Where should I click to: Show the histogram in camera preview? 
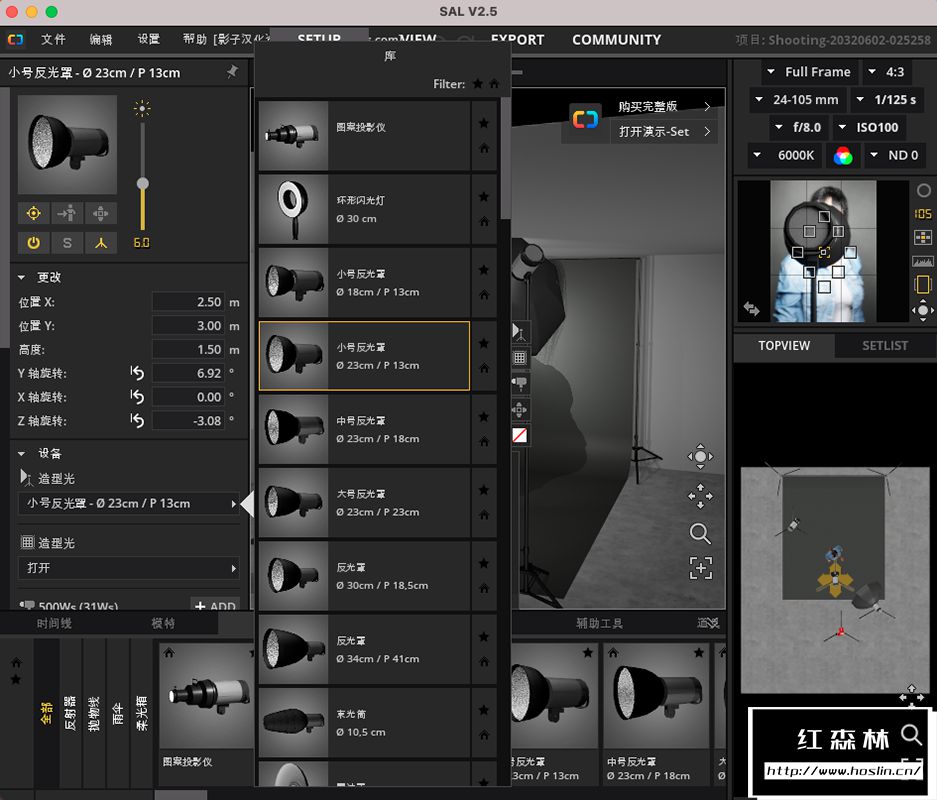(x=923, y=261)
